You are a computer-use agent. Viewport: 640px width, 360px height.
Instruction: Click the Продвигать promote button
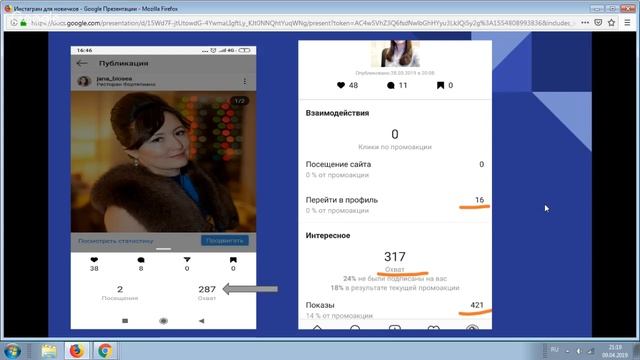coord(224,241)
